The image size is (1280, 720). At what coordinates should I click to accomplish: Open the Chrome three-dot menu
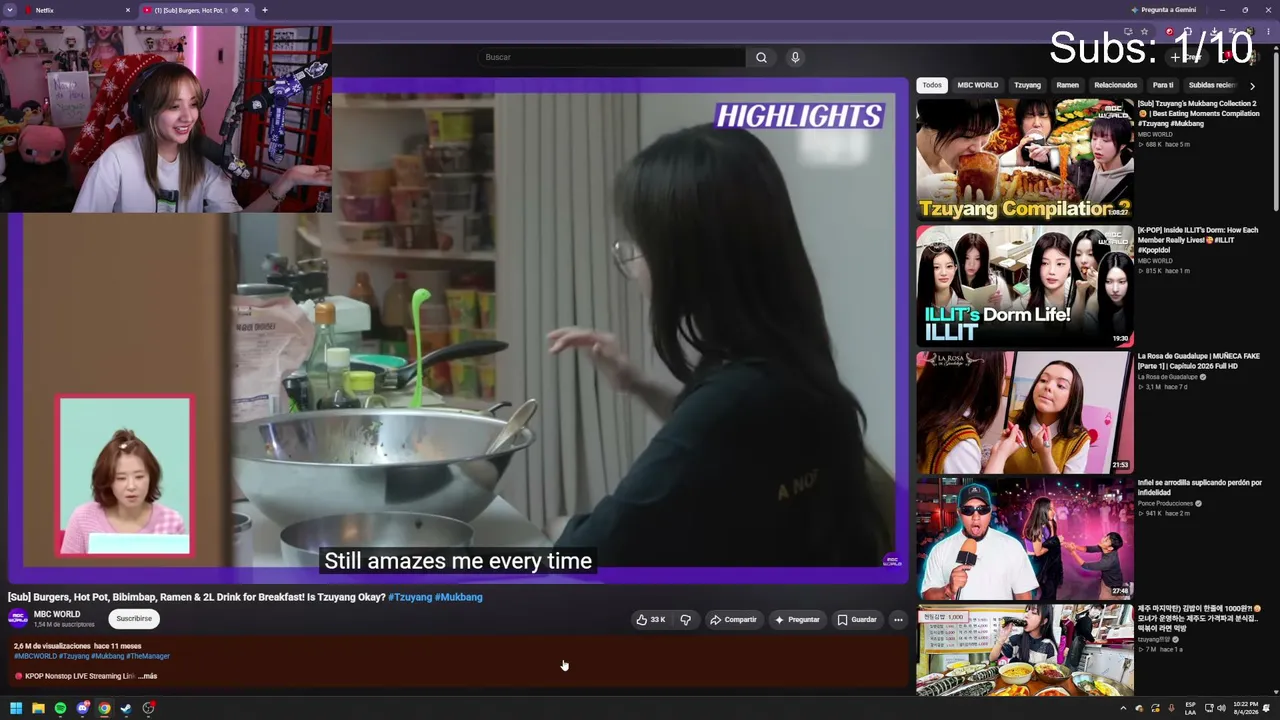1268,32
